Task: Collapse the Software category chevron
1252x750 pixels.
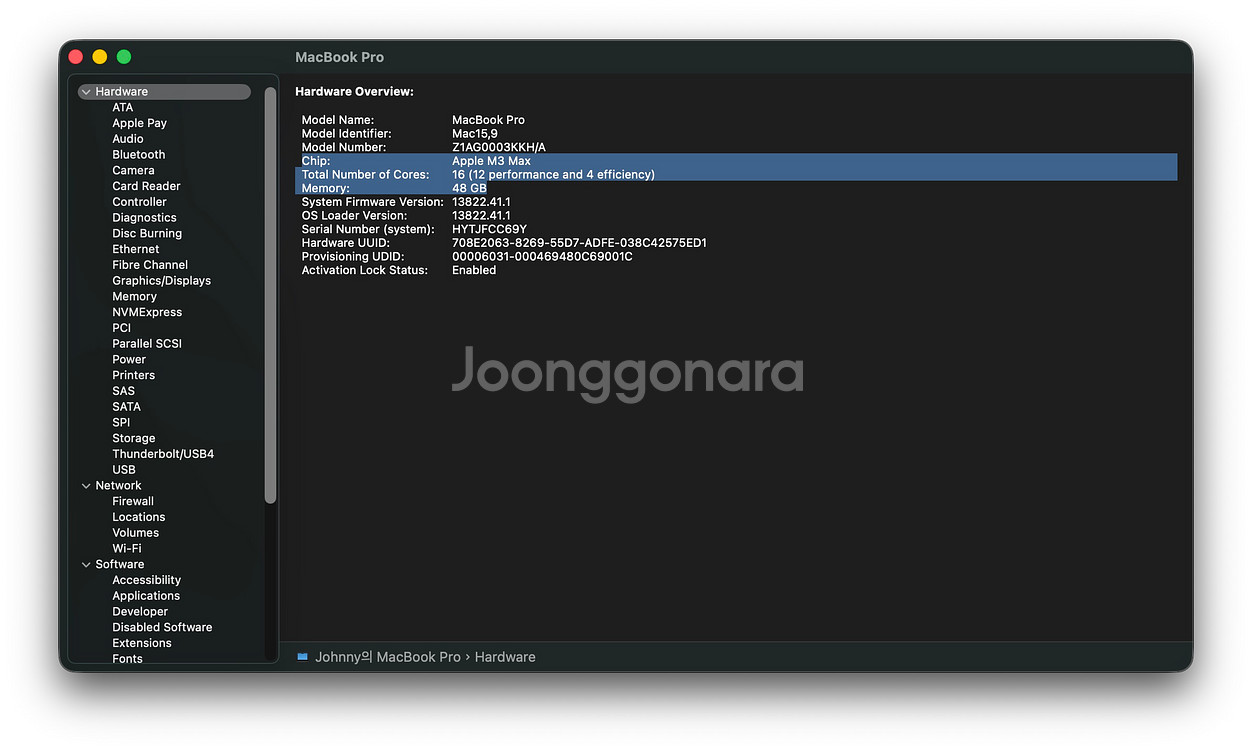Action: (86, 565)
